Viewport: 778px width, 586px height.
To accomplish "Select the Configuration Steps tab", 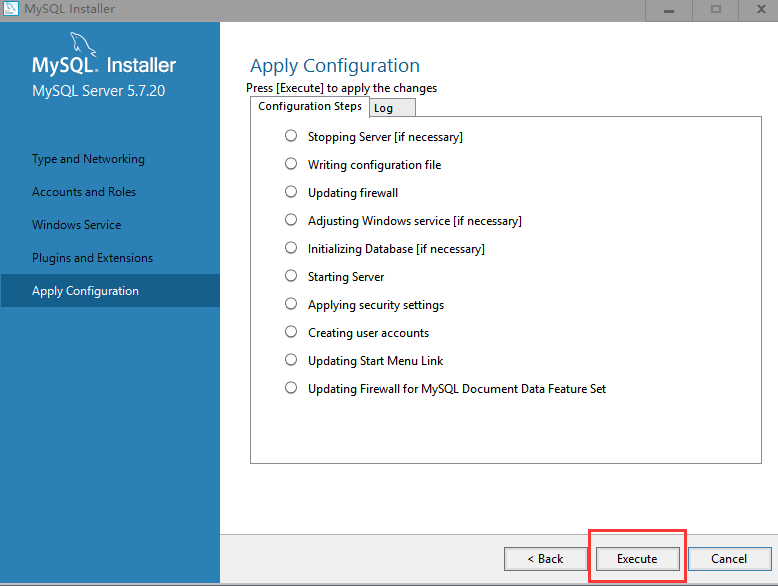I will click(310, 106).
